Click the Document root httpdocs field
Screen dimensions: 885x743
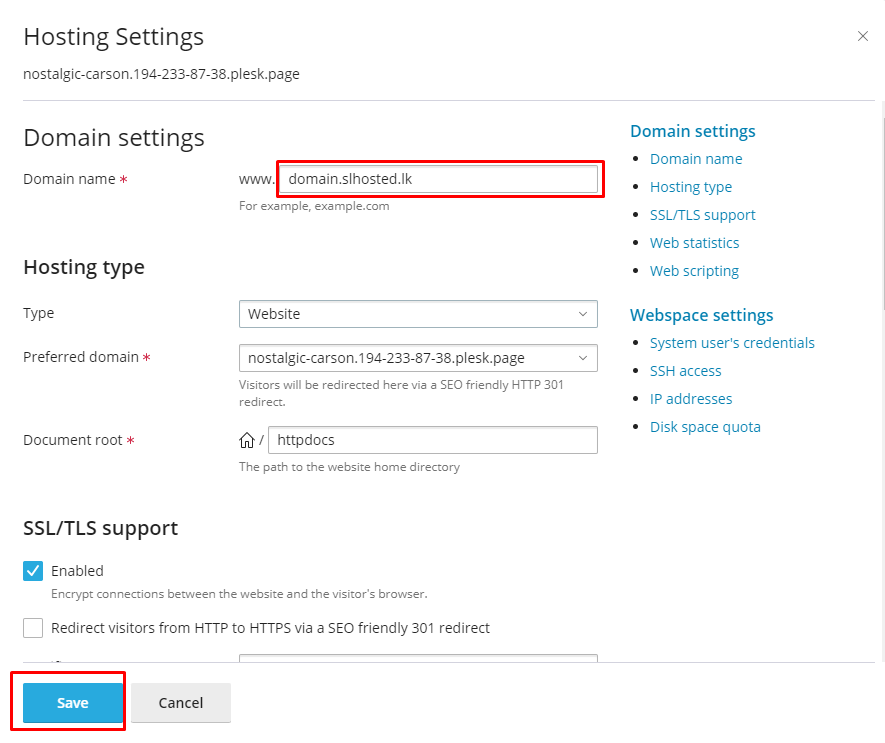click(432, 440)
